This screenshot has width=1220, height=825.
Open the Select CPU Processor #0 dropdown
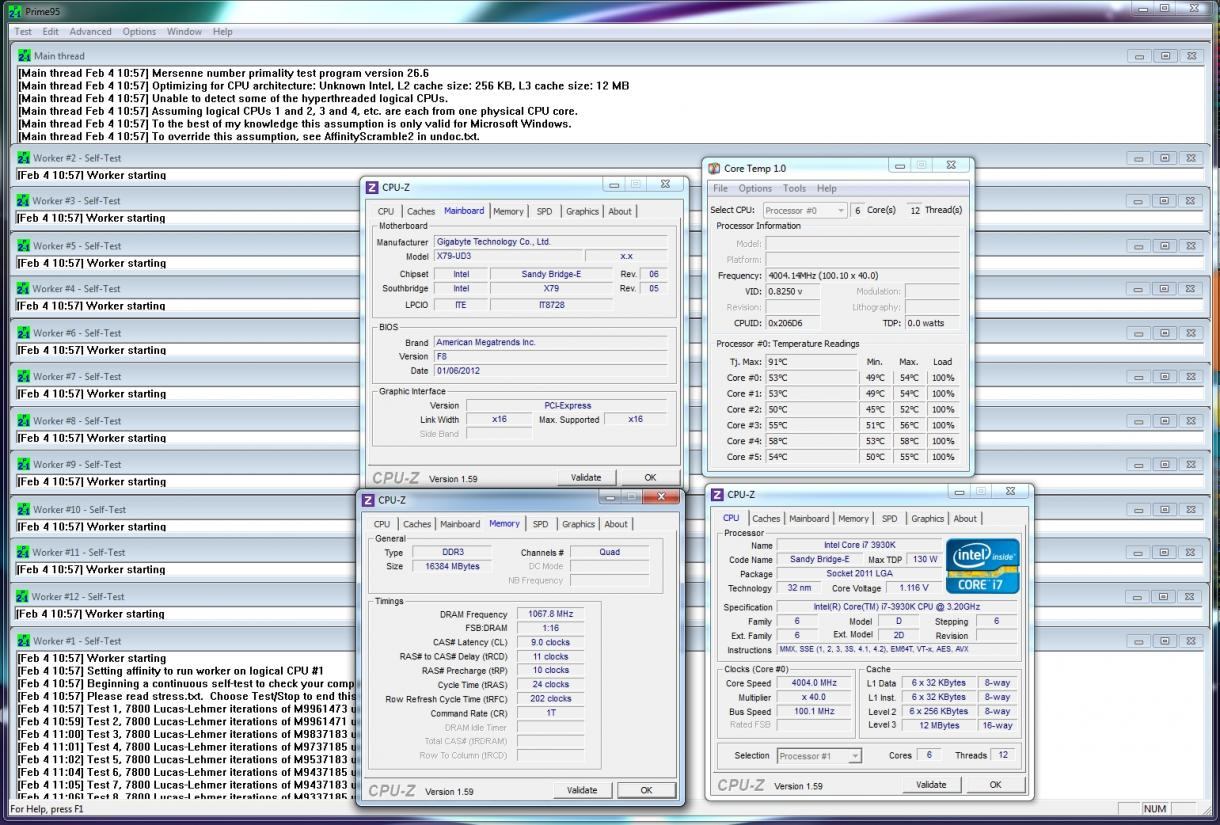tap(805, 210)
